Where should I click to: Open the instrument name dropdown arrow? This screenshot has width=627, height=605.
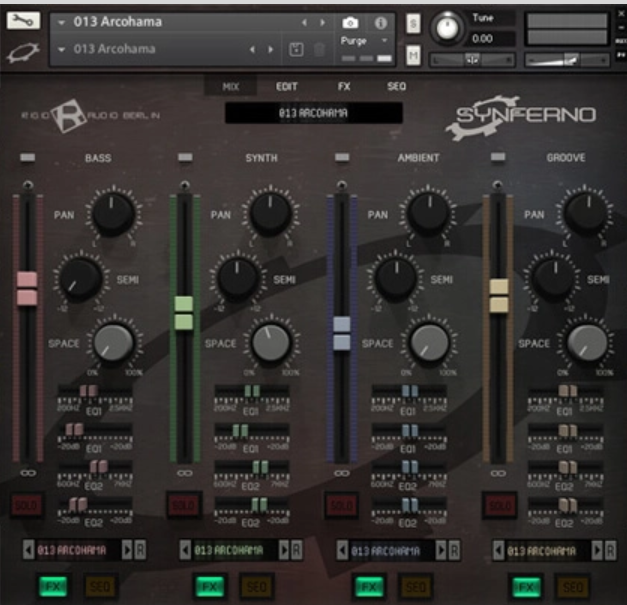61,23
